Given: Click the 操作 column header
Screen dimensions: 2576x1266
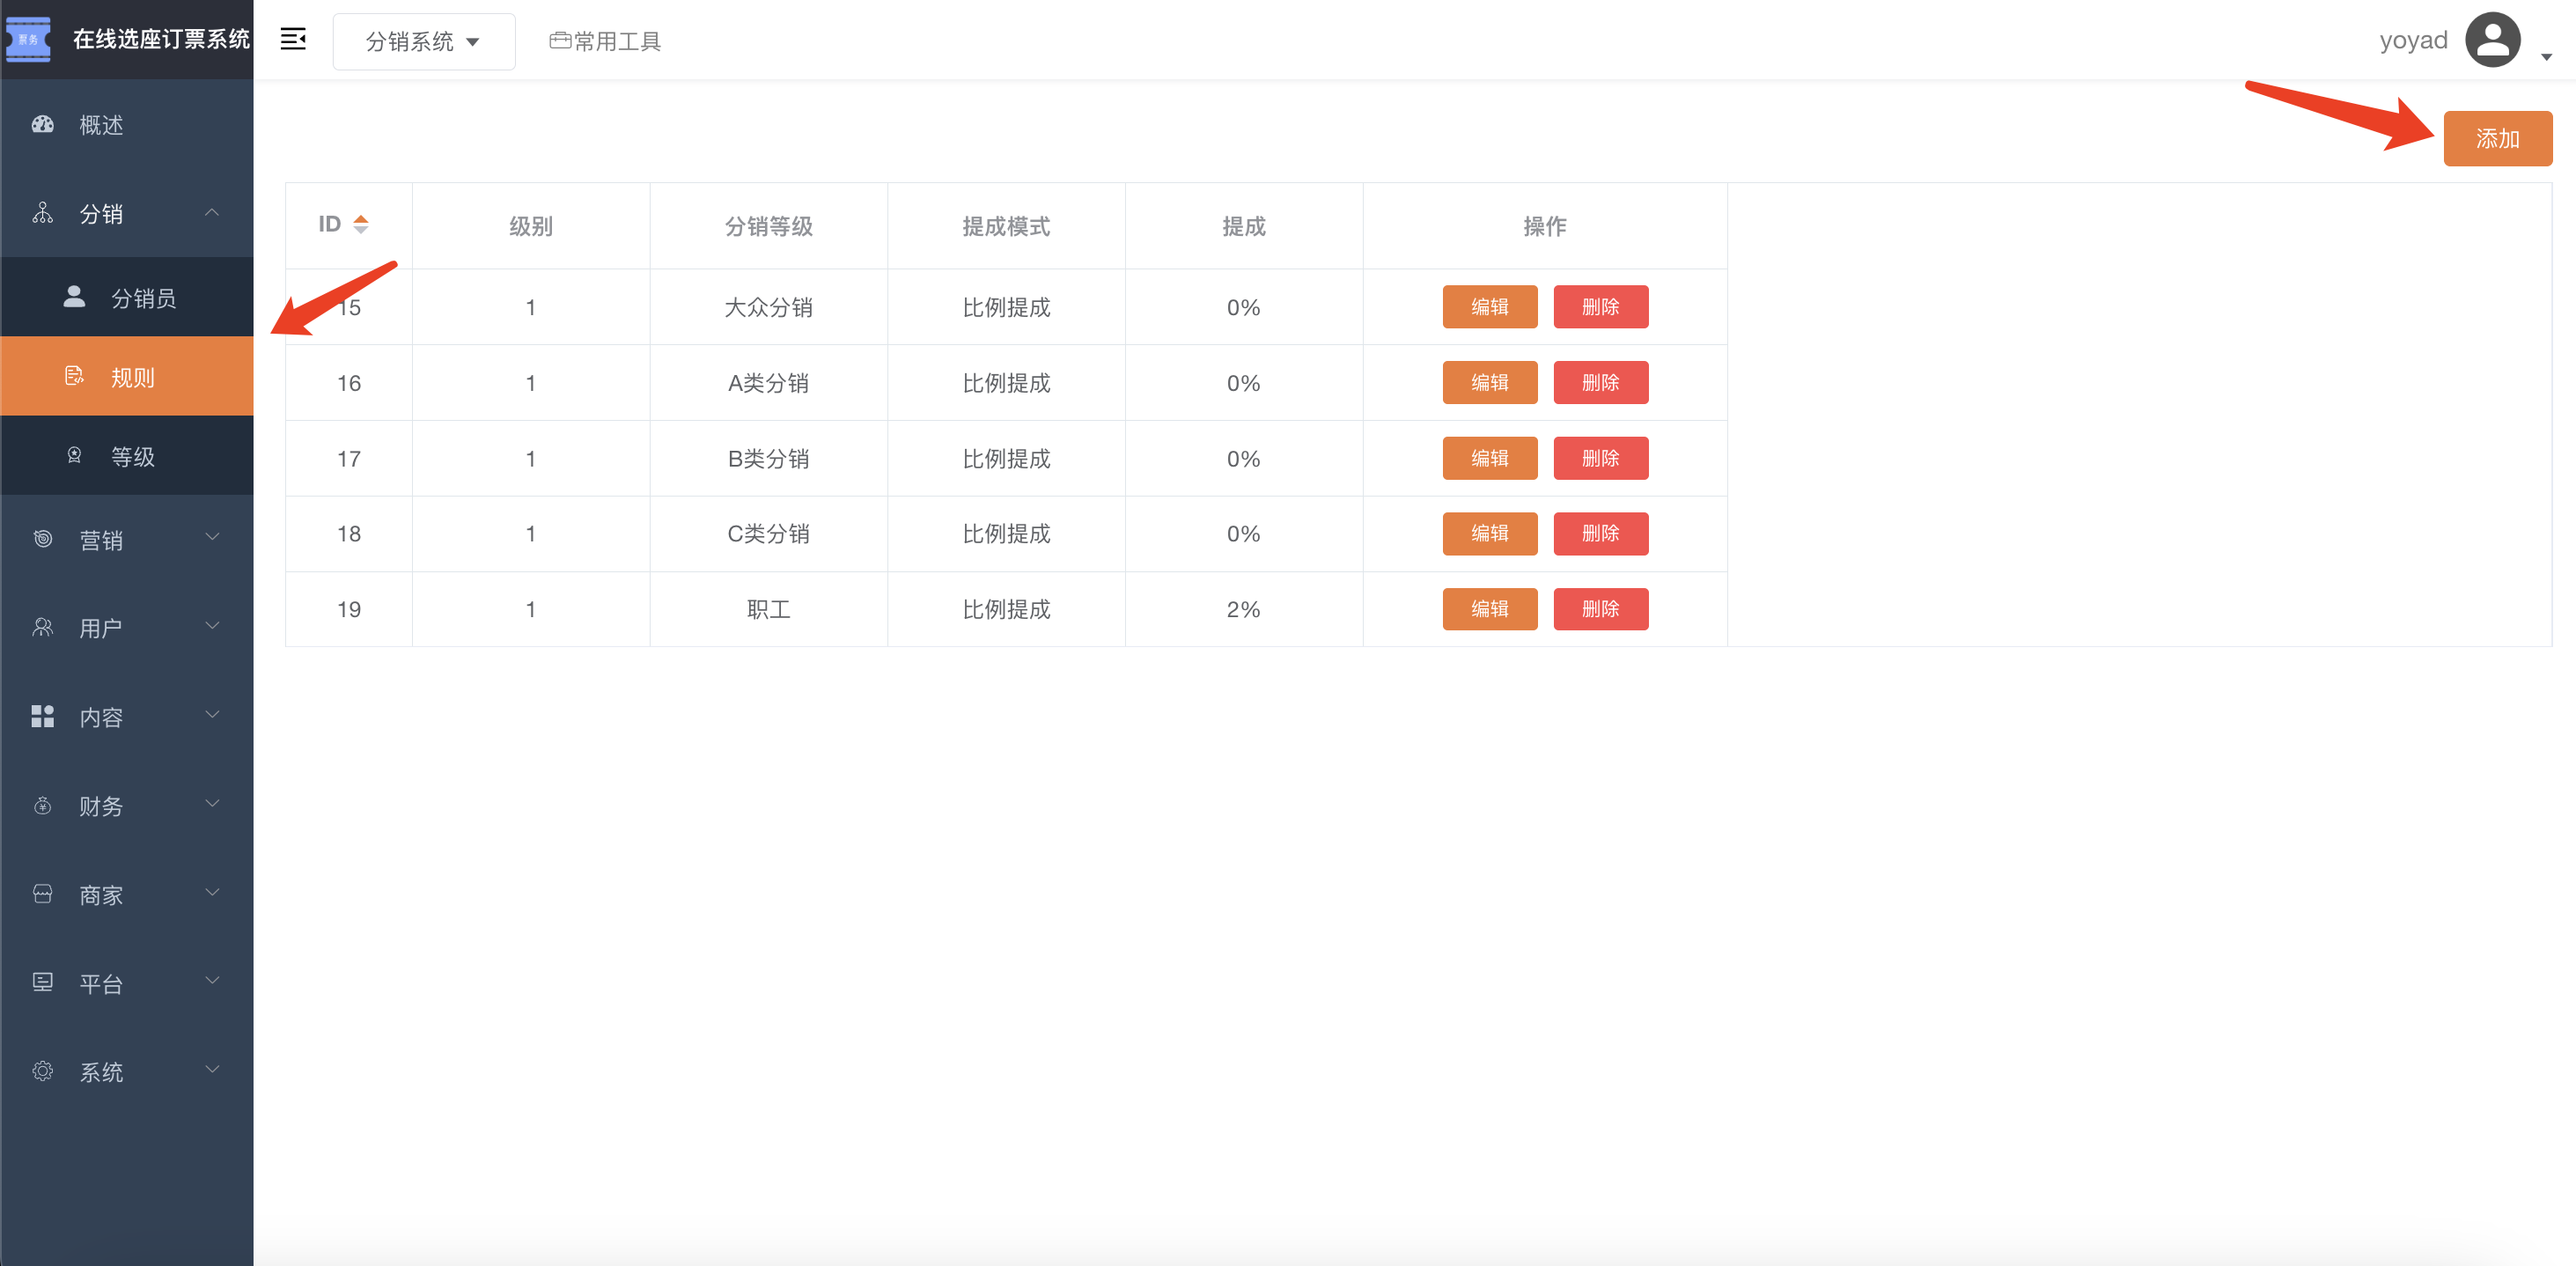Looking at the screenshot, I should (x=1544, y=226).
